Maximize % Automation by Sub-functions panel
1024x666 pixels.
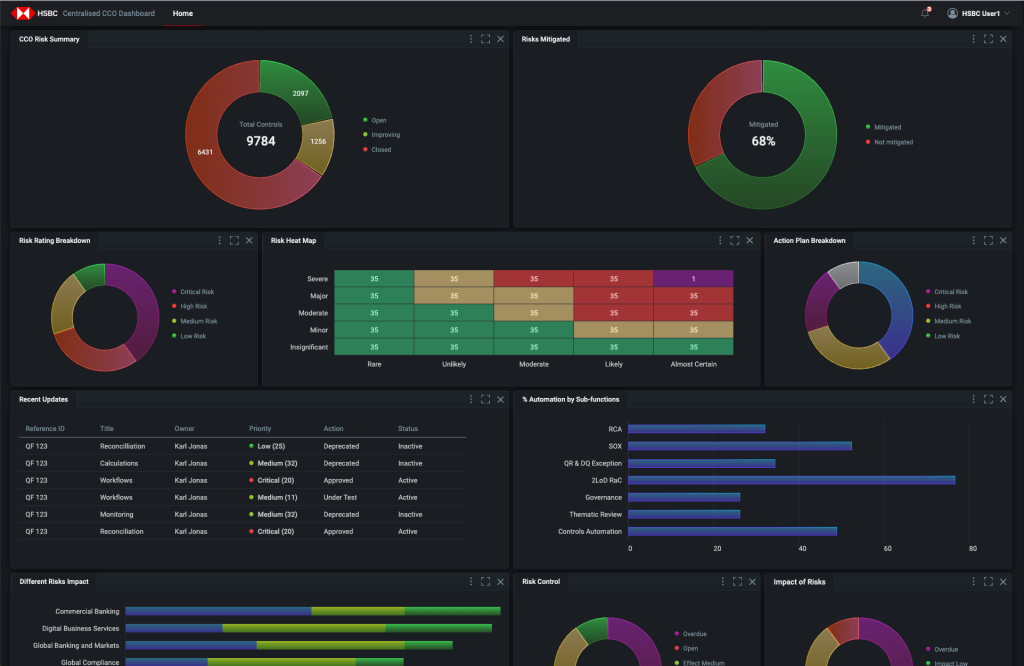pyautogui.click(x=988, y=399)
